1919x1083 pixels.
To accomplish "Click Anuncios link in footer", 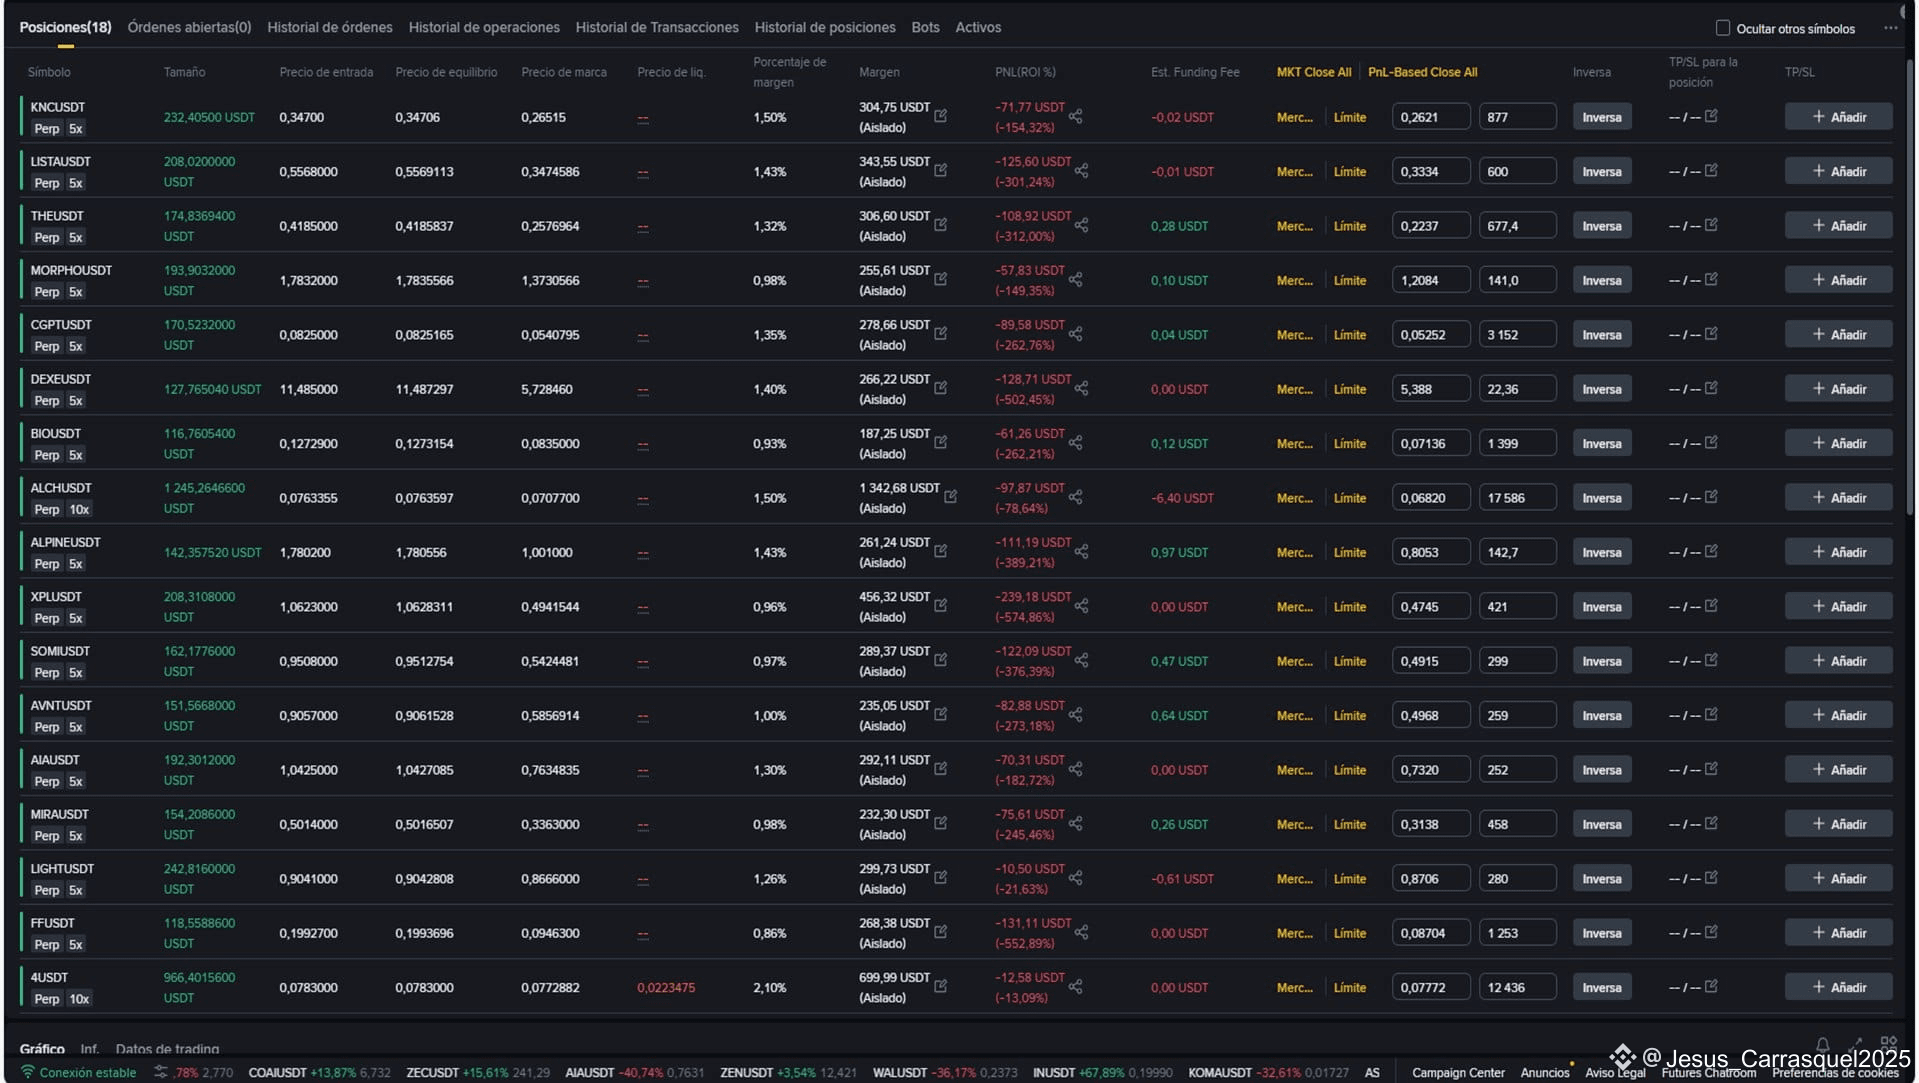I will coord(1544,1072).
